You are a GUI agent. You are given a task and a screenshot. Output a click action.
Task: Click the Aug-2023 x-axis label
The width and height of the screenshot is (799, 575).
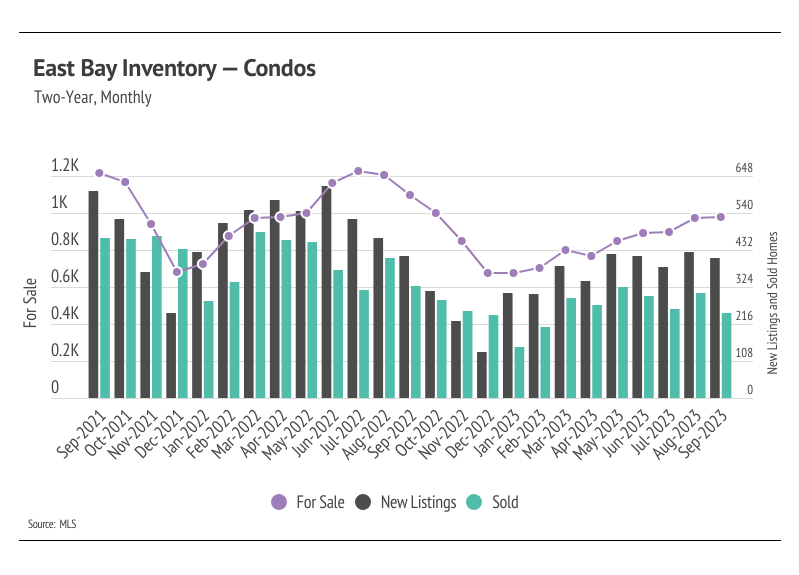click(x=677, y=435)
